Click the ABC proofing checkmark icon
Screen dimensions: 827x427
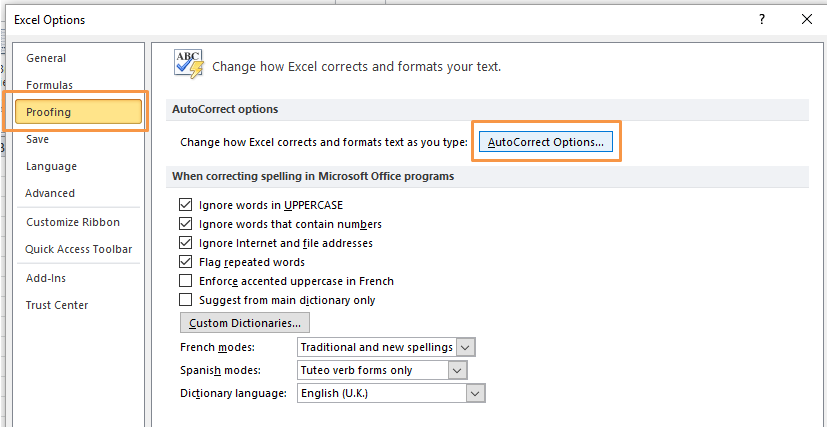click(189, 64)
